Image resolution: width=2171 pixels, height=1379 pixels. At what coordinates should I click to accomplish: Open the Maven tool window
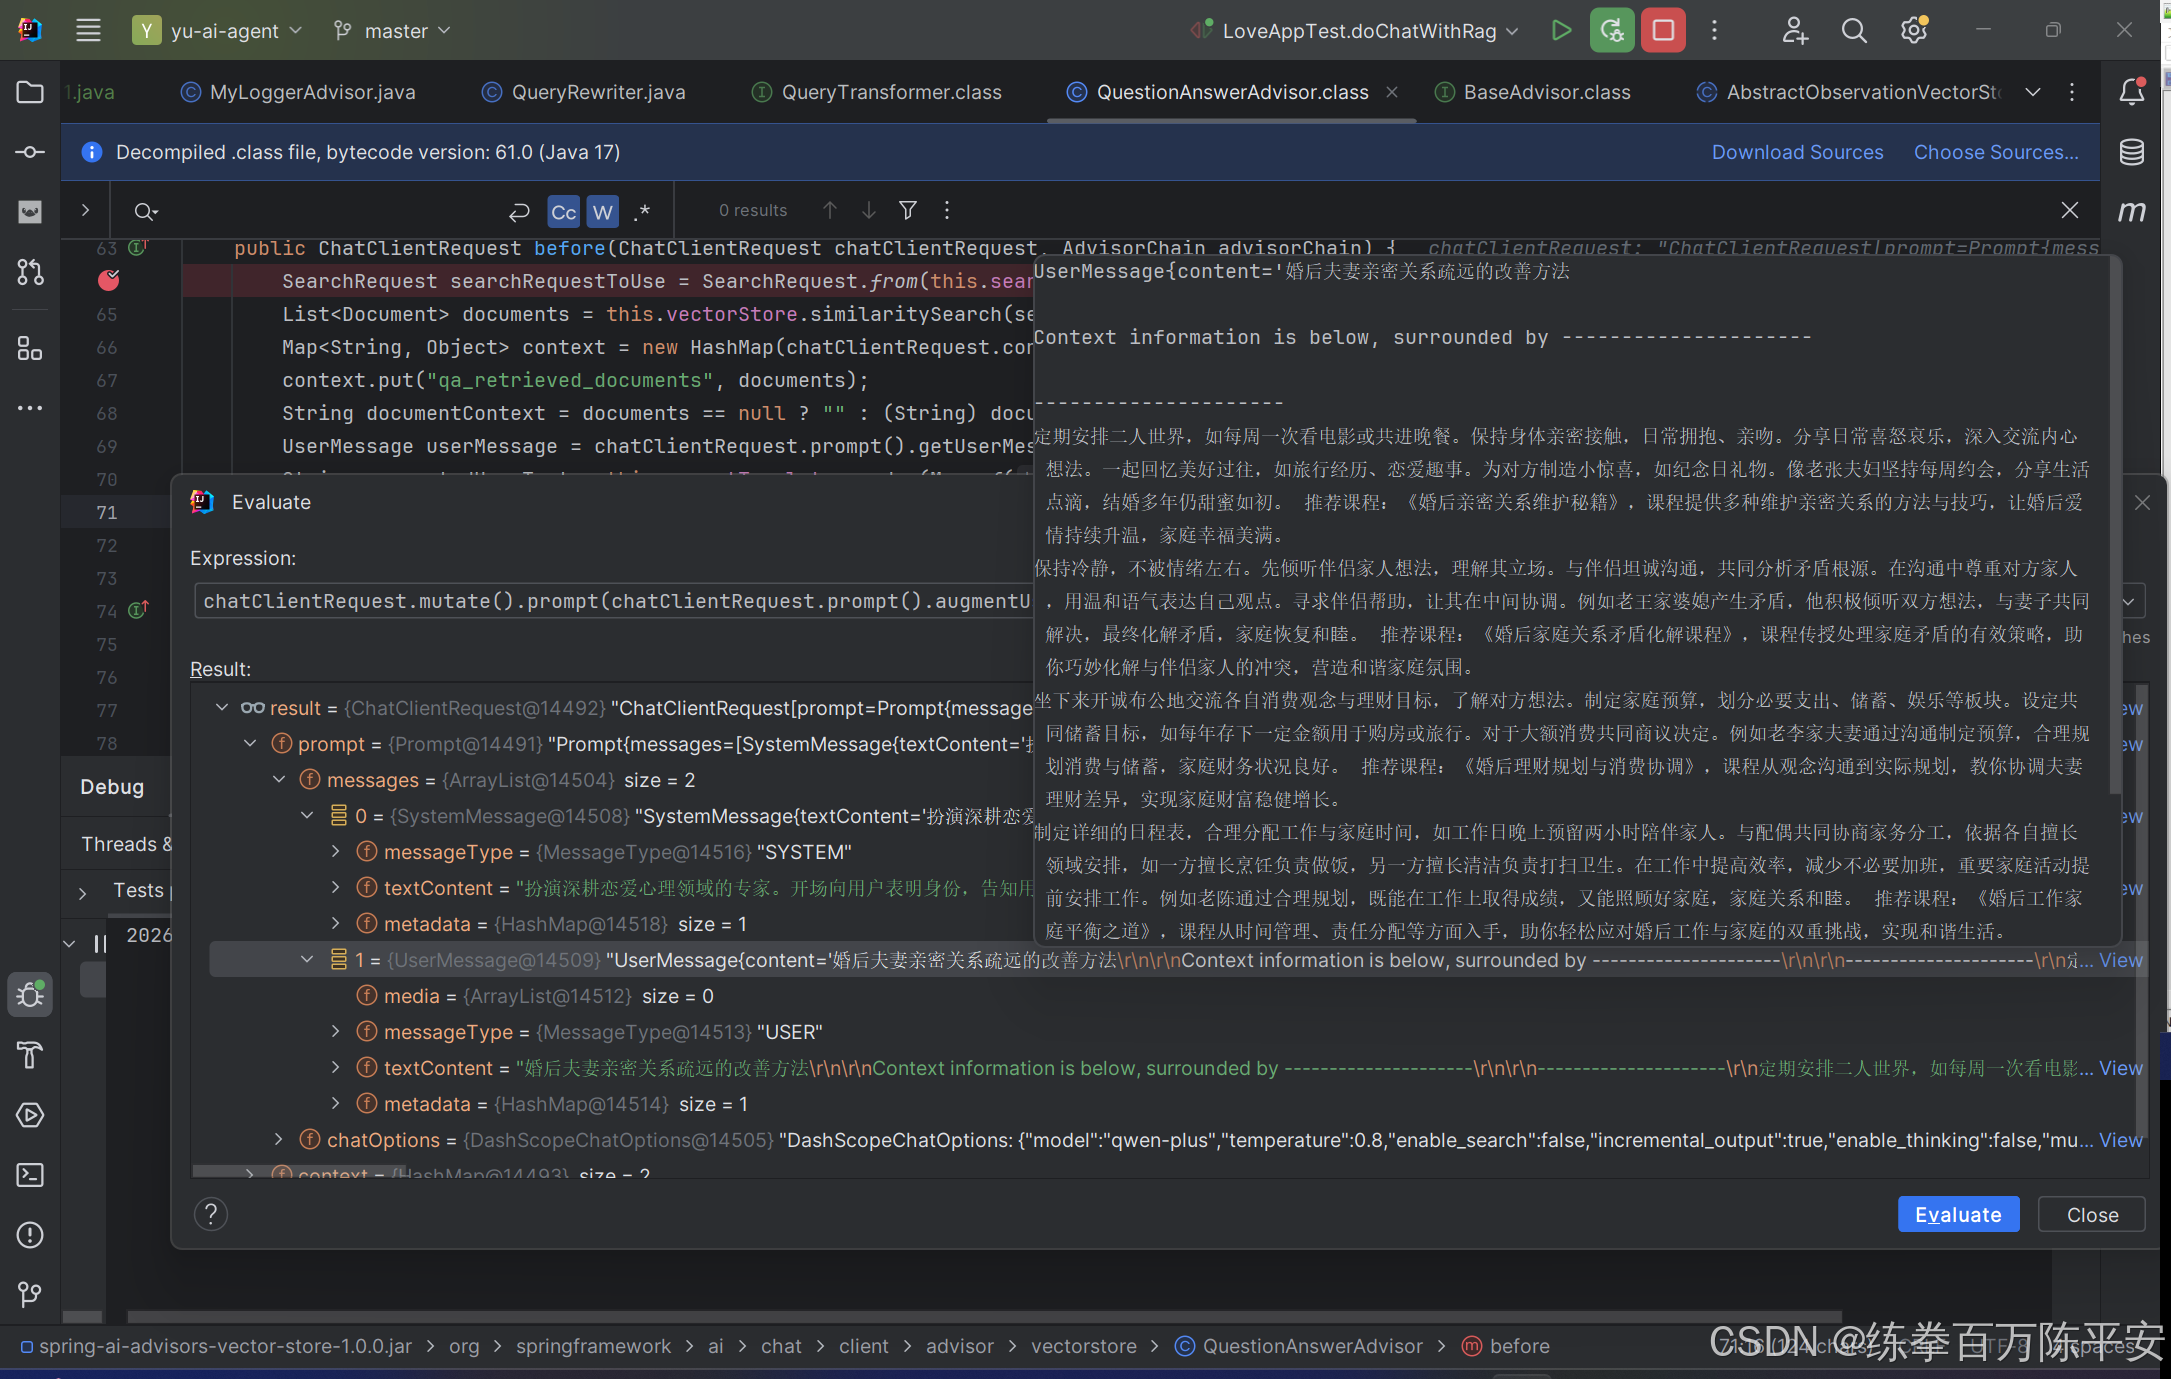click(x=2131, y=211)
